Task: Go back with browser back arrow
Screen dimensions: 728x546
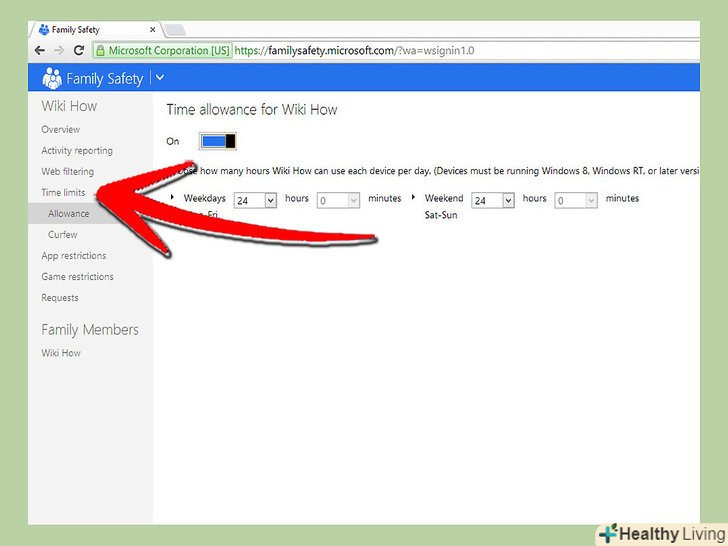Action: (40, 50)
